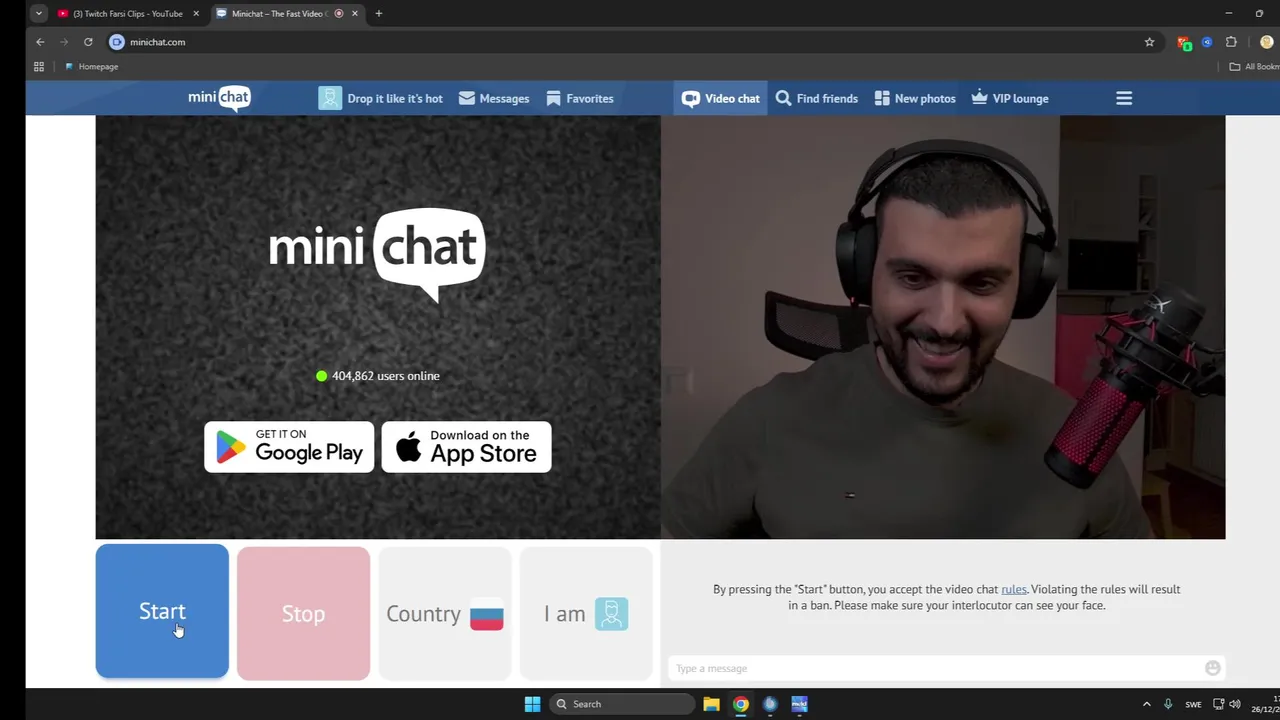Click the tab recording indicator icon
Viewport: 1280px width, 720px height.
click(339, 14)
